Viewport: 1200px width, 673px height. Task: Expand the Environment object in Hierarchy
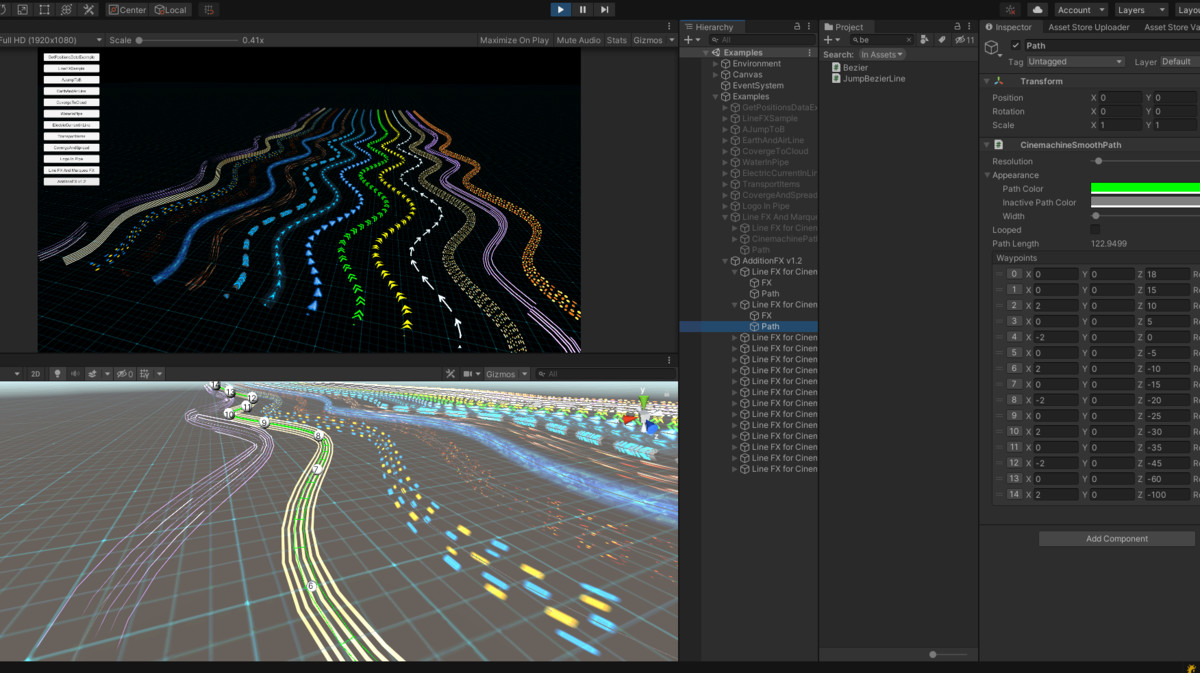point(715,64)
